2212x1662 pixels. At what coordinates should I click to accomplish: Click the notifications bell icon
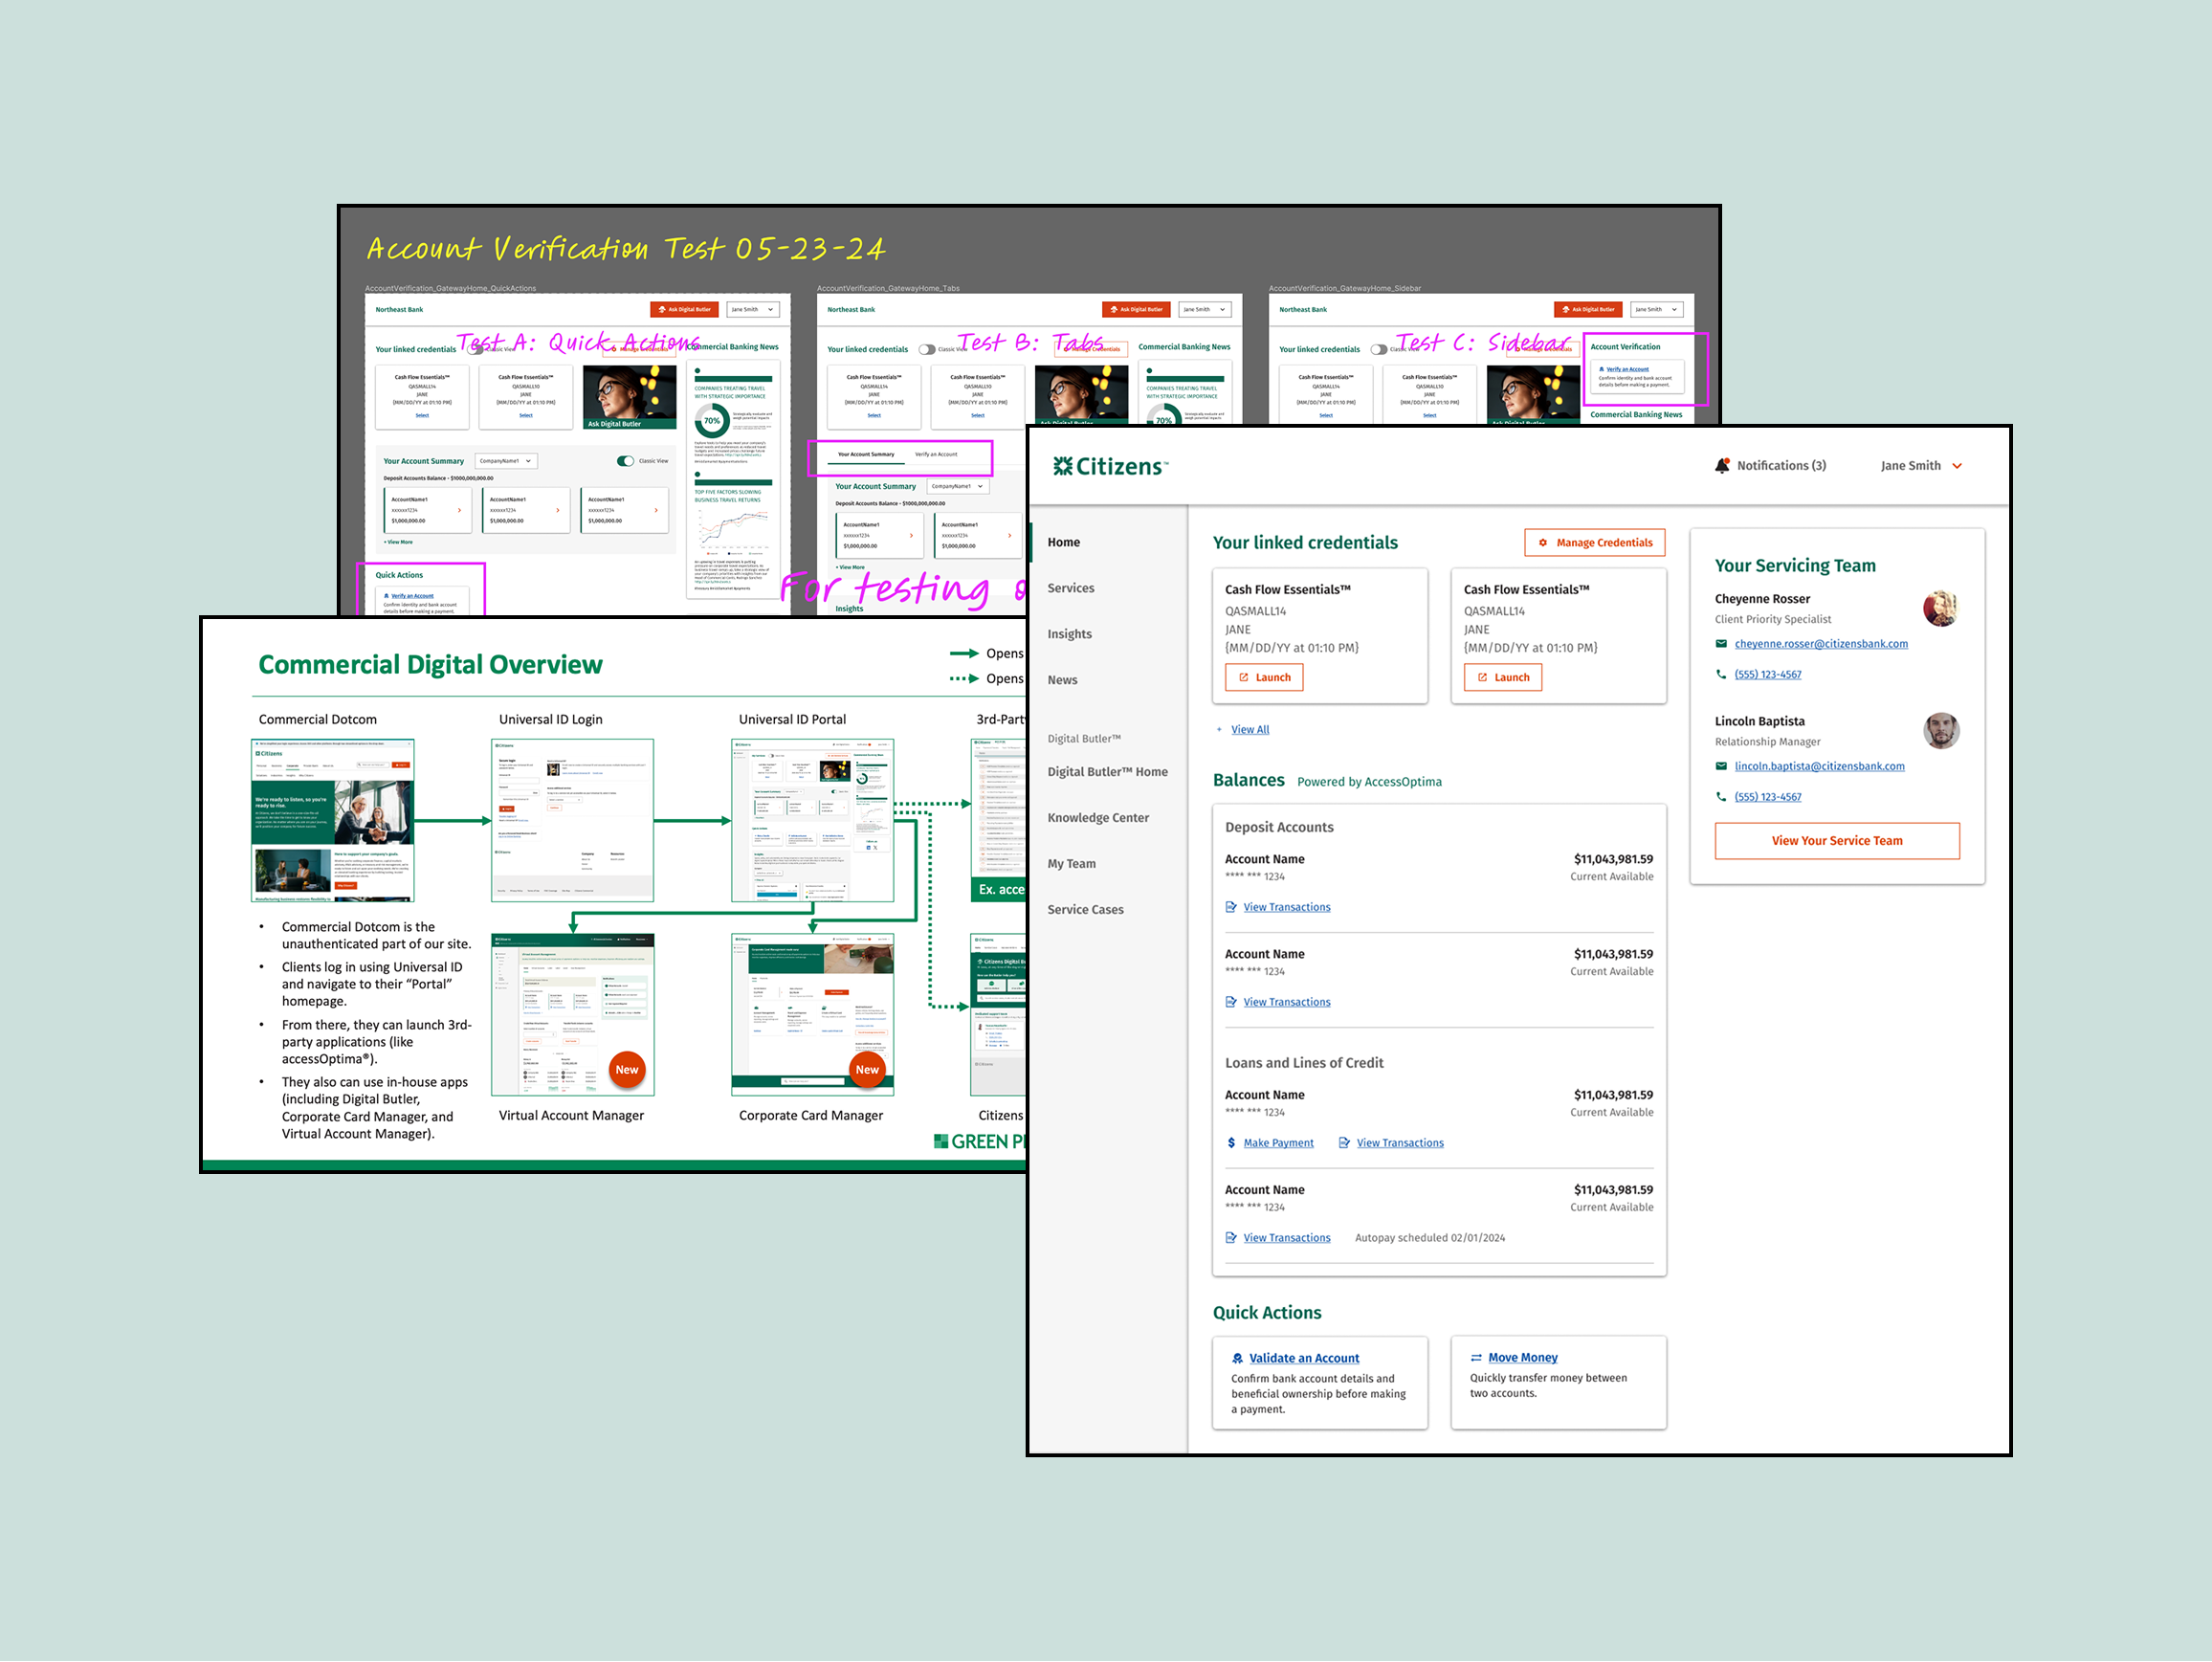[1721, 466]
